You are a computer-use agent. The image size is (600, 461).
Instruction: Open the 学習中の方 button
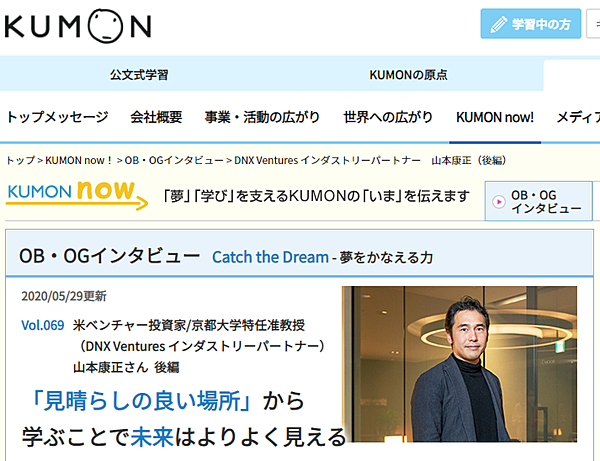coord(531,24)
